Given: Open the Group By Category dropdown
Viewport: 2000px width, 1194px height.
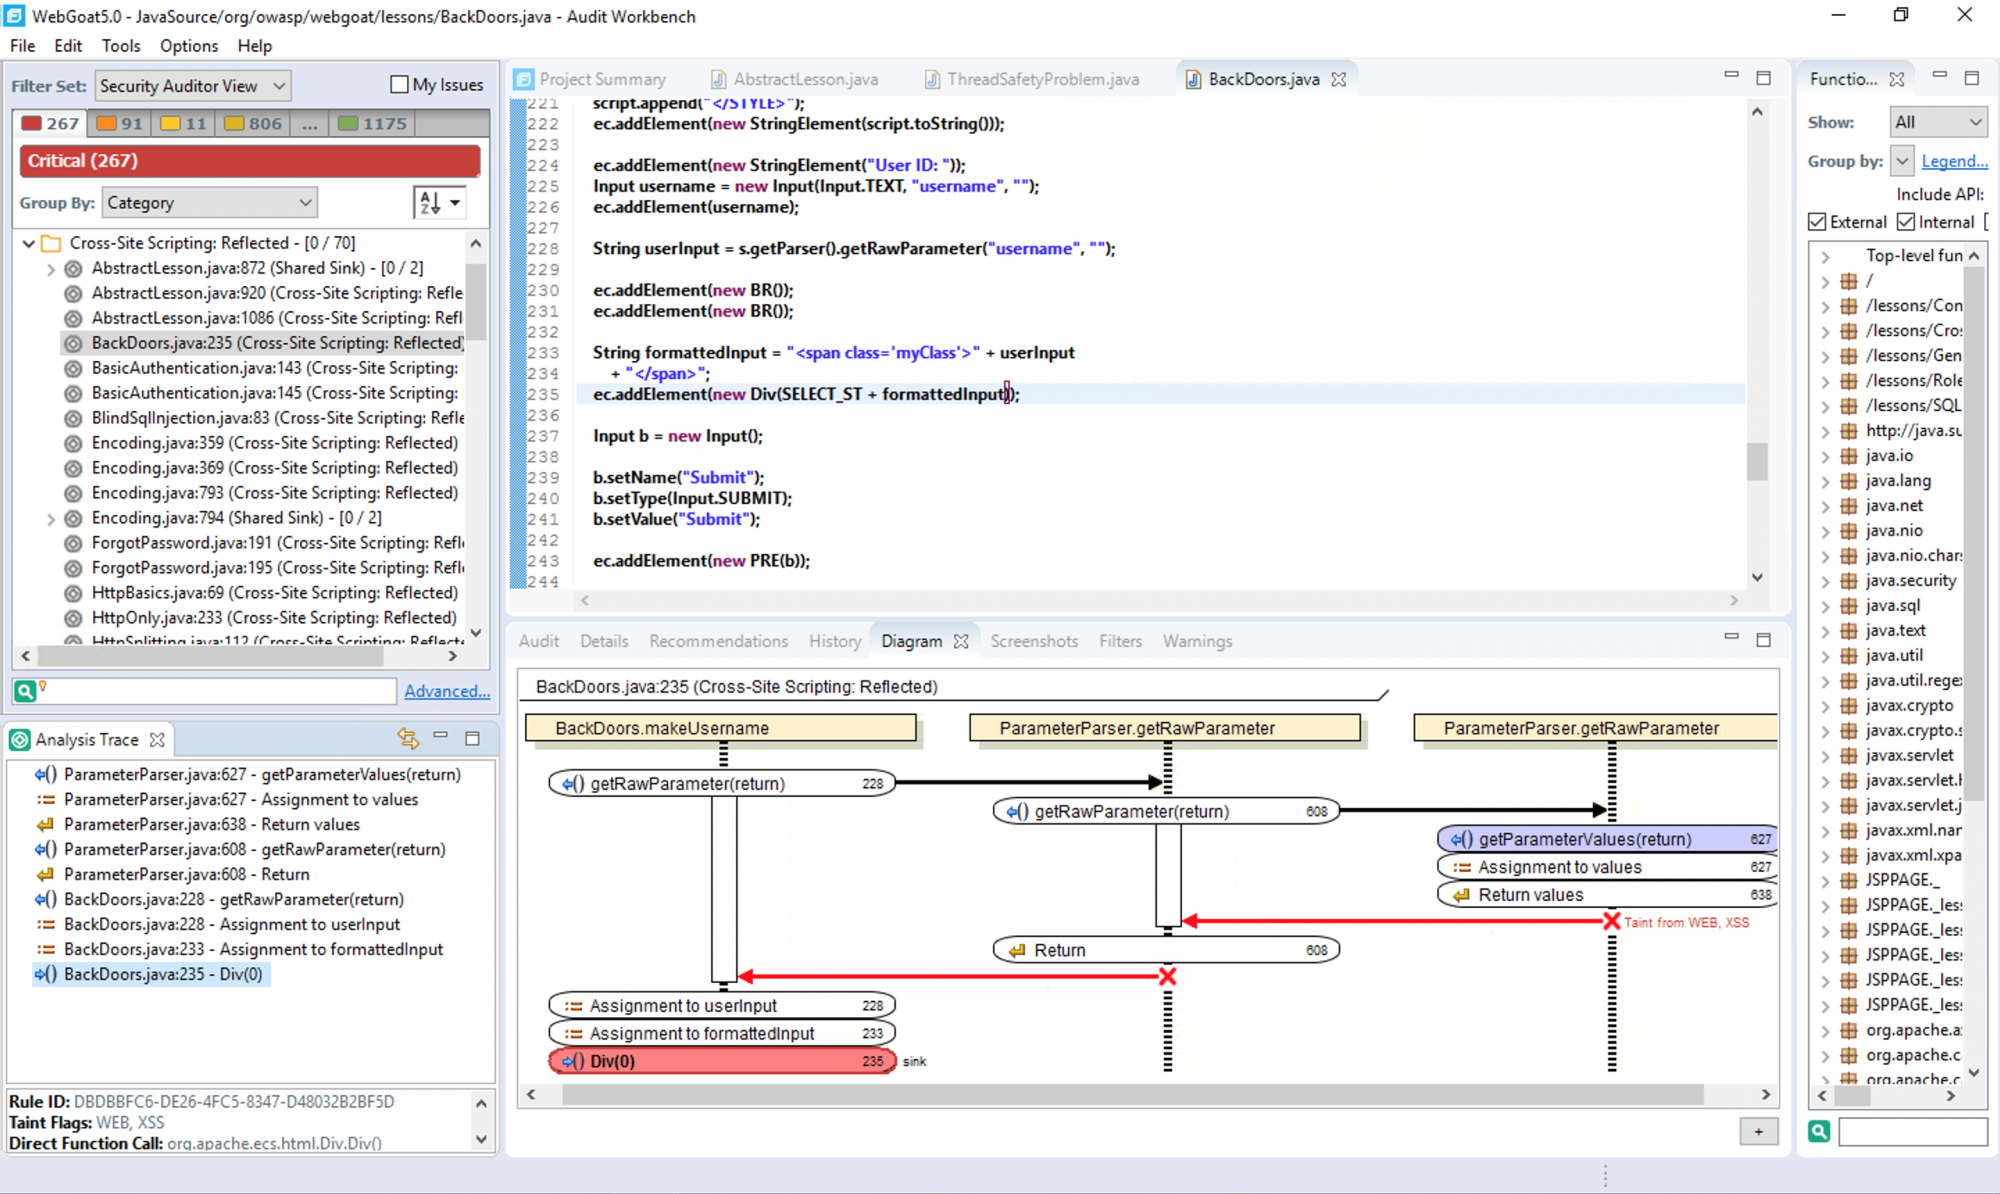Looking at the screenshot, I should point(208,203).
